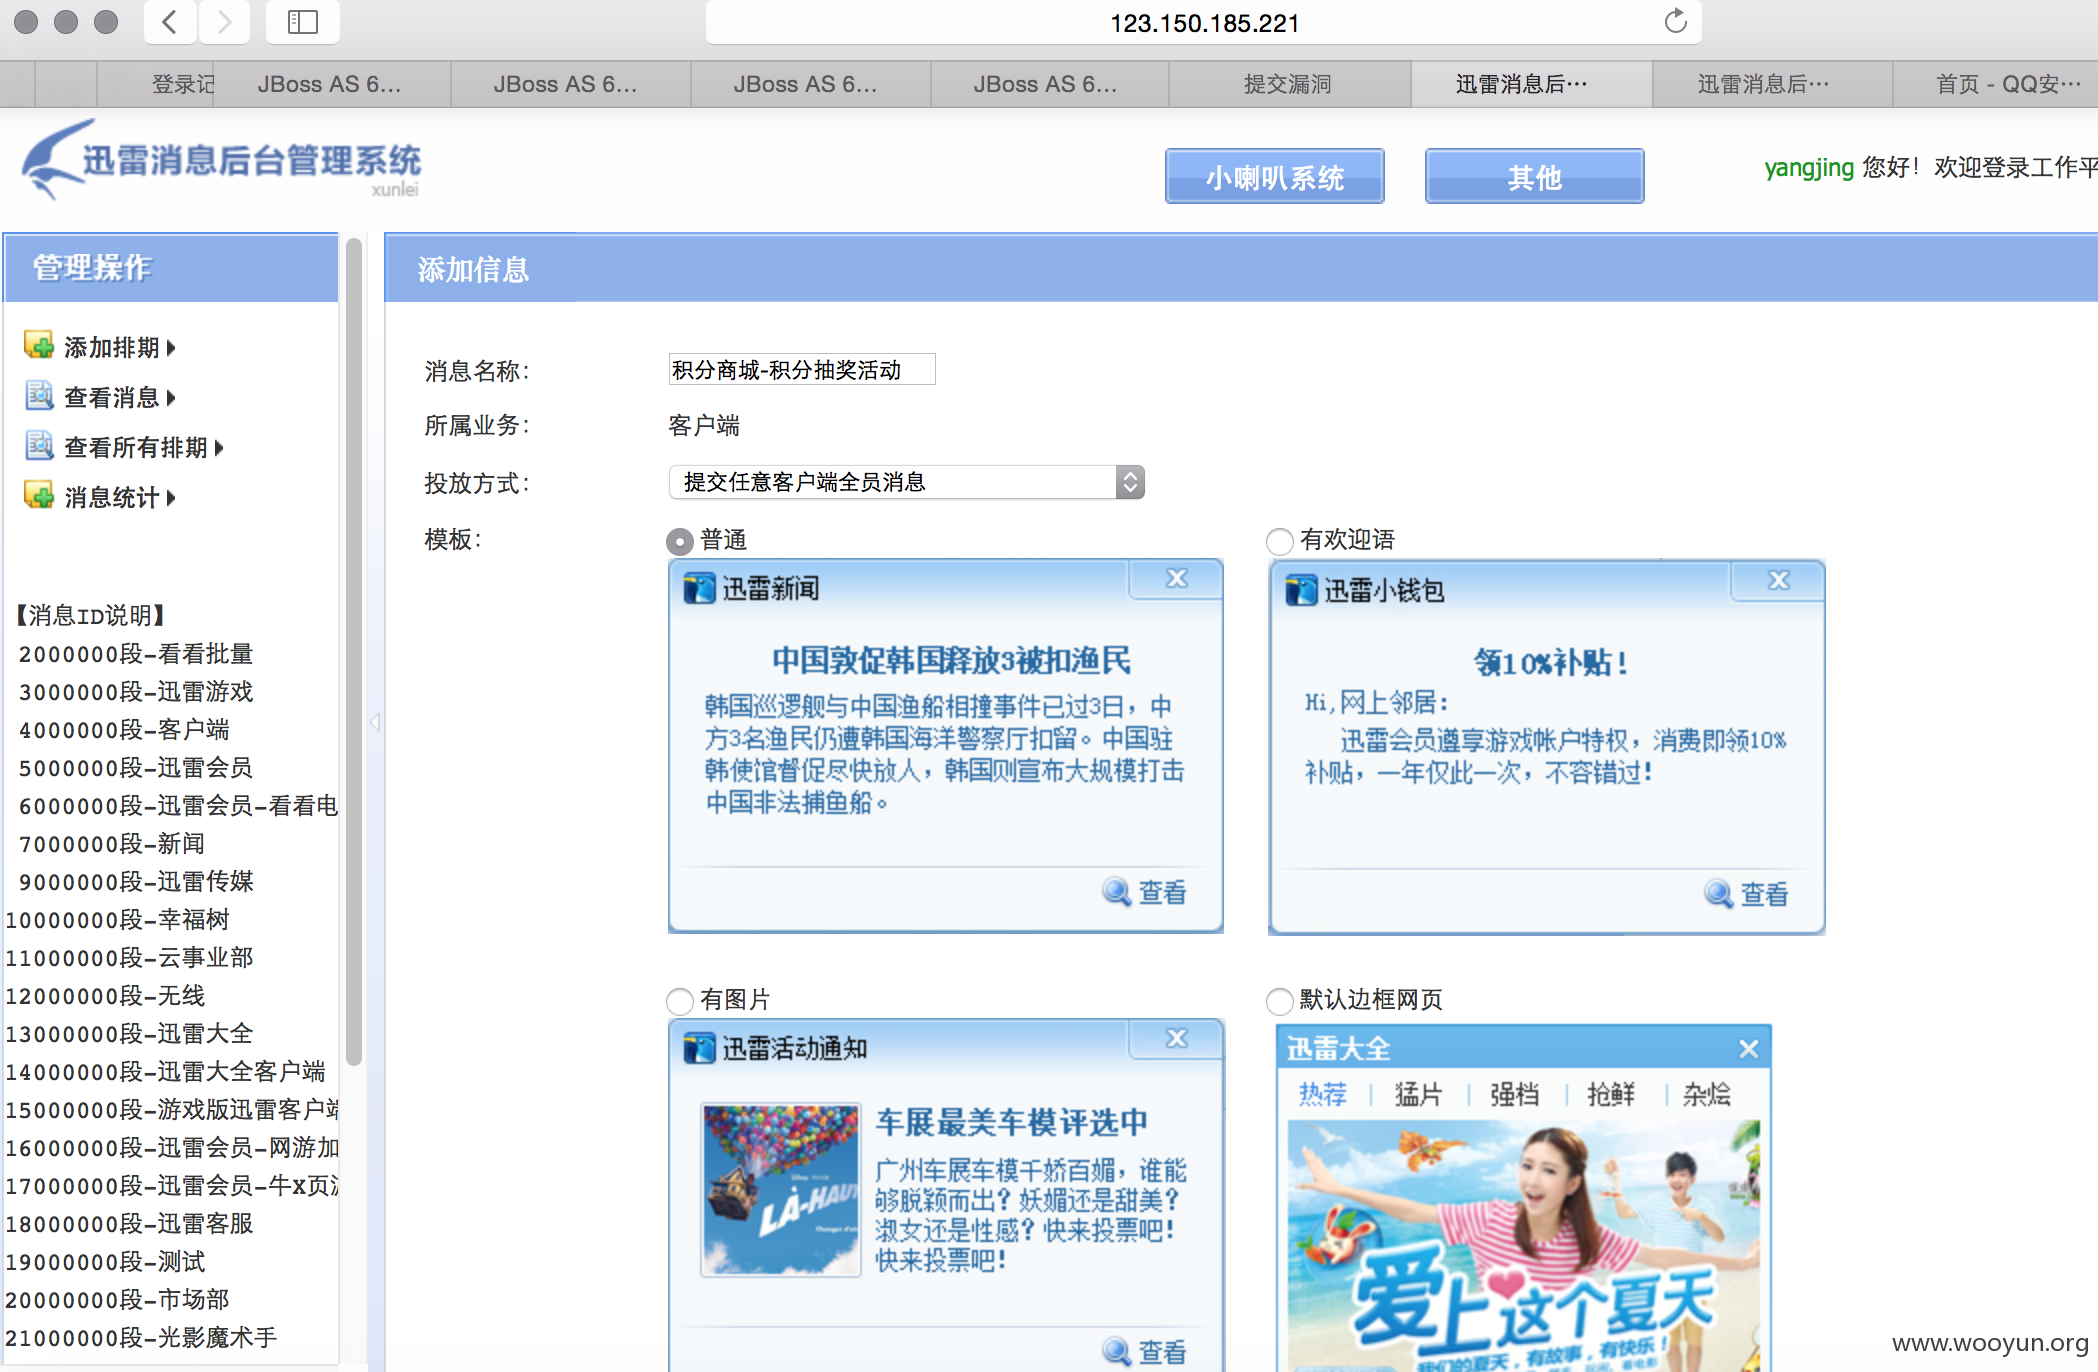This screenshot has width=2098, height=1372.
Task: Click the 查看所有排期 document icon
Action: (39, 446)
